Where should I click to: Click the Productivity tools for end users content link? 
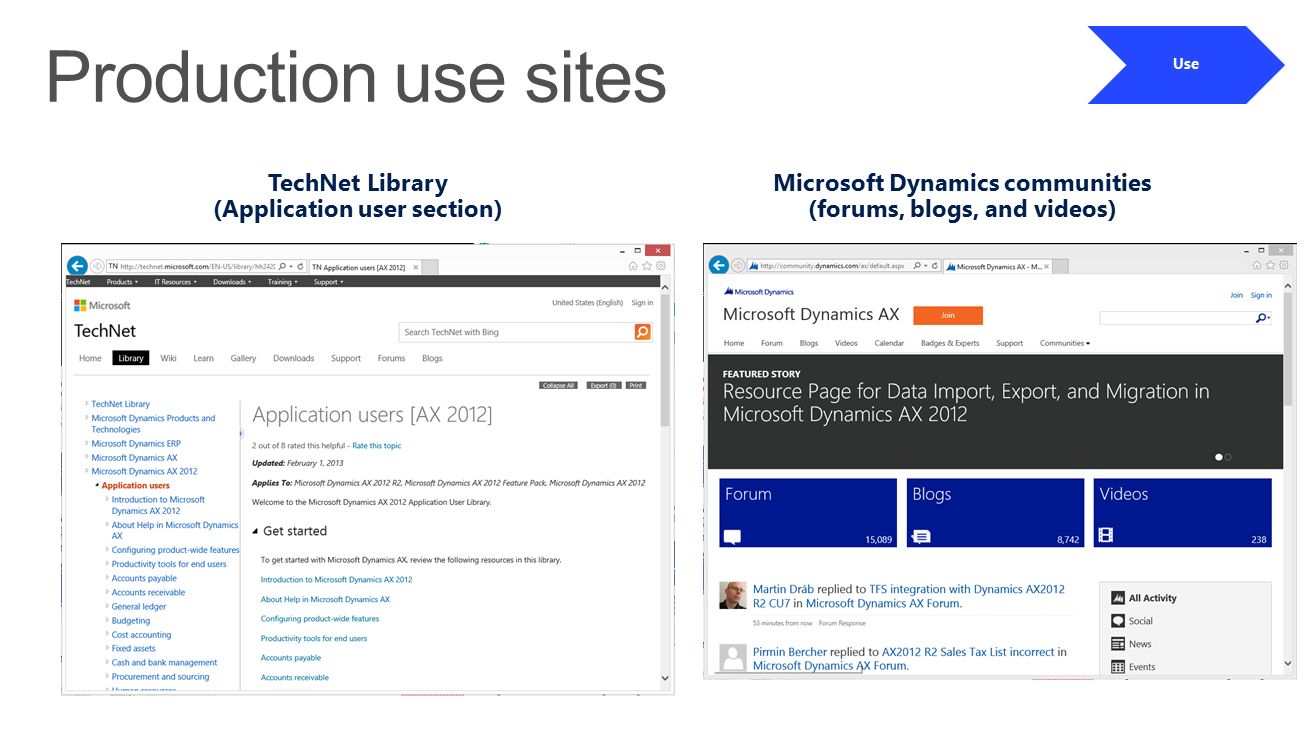pos(314,638)
